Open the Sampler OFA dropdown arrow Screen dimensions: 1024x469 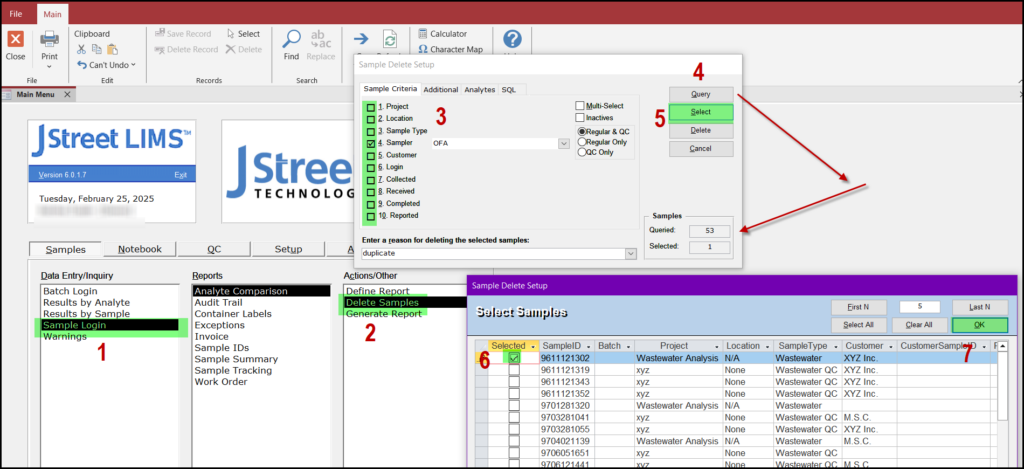(564, 143)
